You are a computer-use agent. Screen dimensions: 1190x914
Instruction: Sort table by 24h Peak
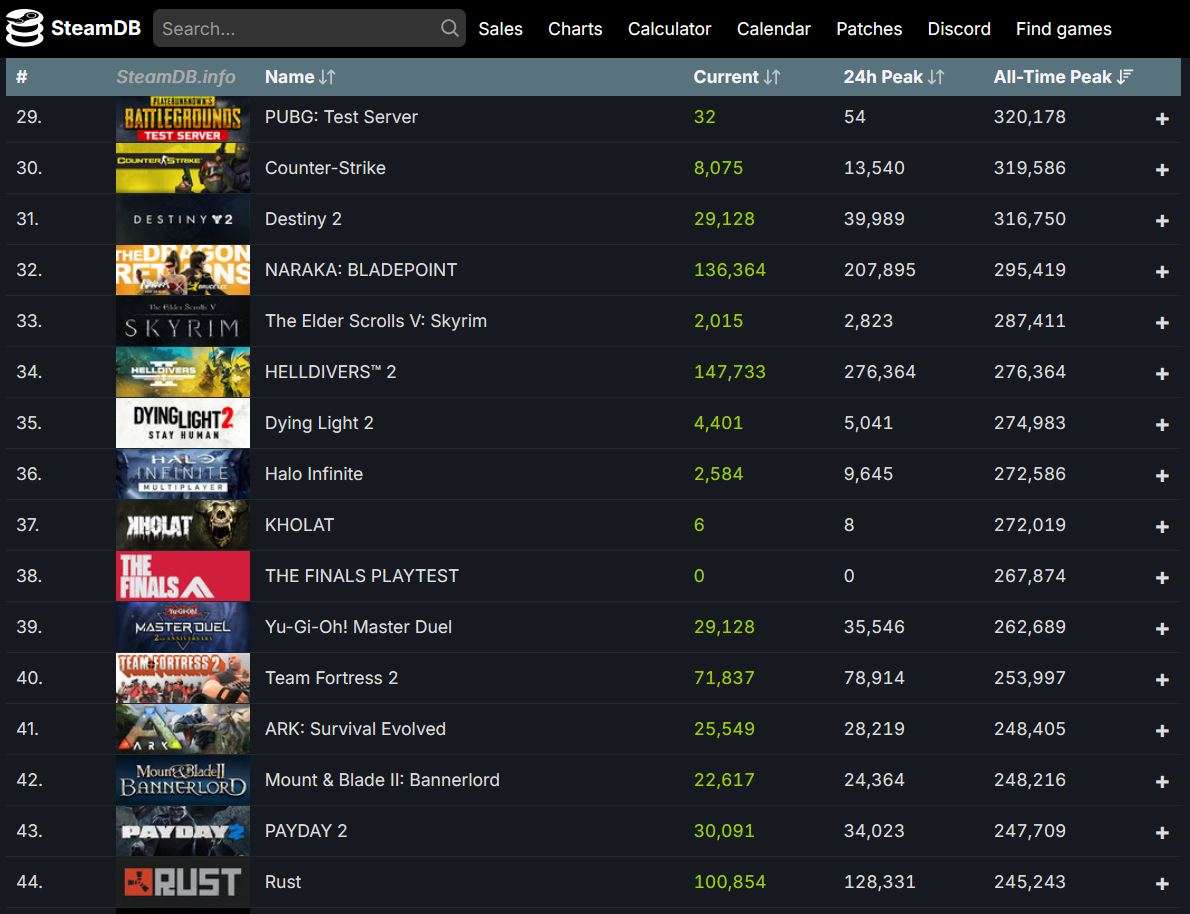[x=893, y=77]
